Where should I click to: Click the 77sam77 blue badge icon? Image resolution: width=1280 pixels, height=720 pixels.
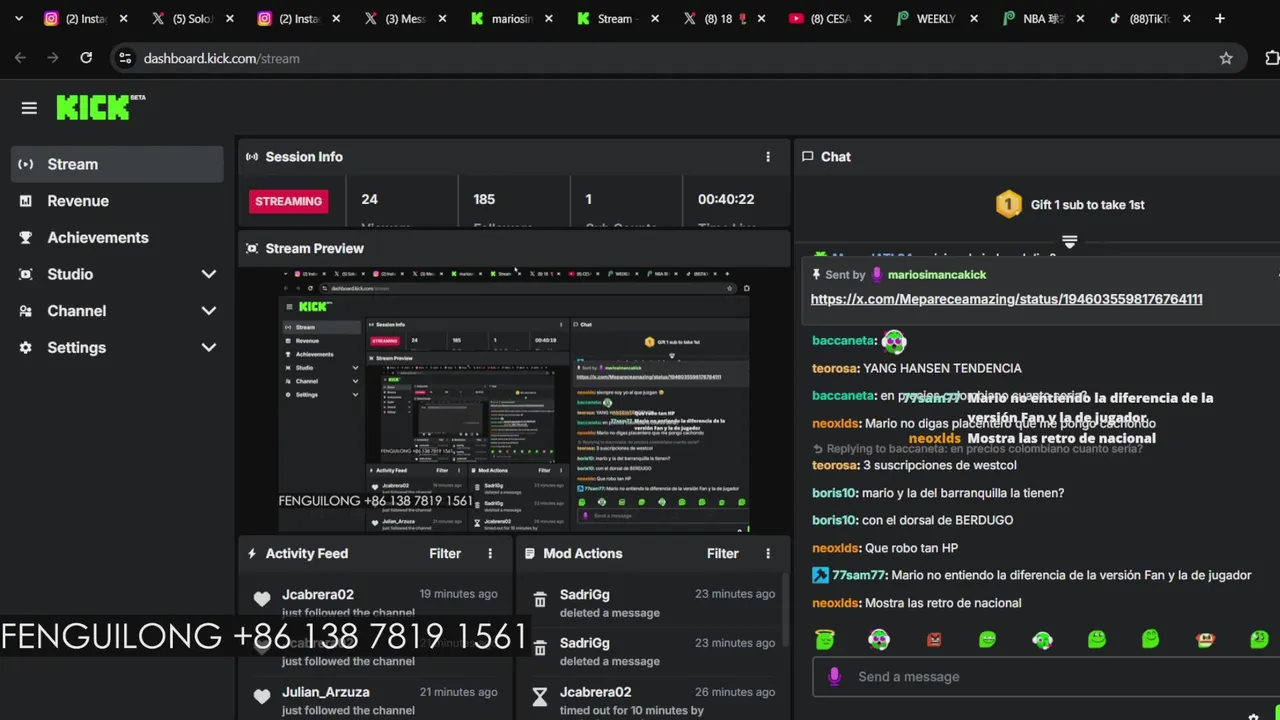pos(820,575)
